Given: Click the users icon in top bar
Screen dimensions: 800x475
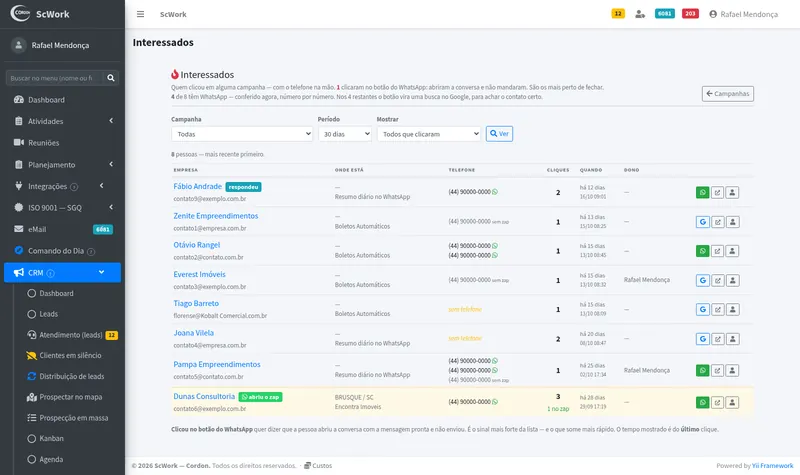Looking at the screenshot, I should pyautogui.click(x=640, y=14).
